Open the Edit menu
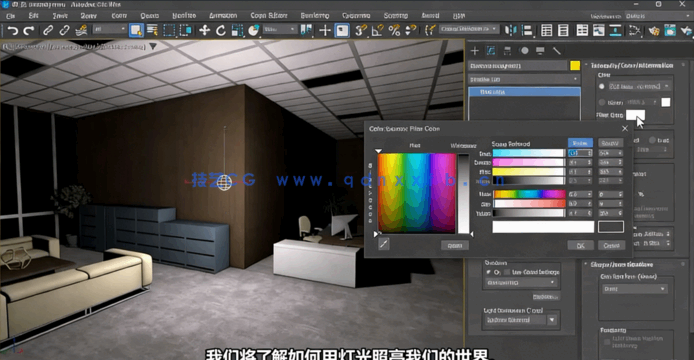 34,15
